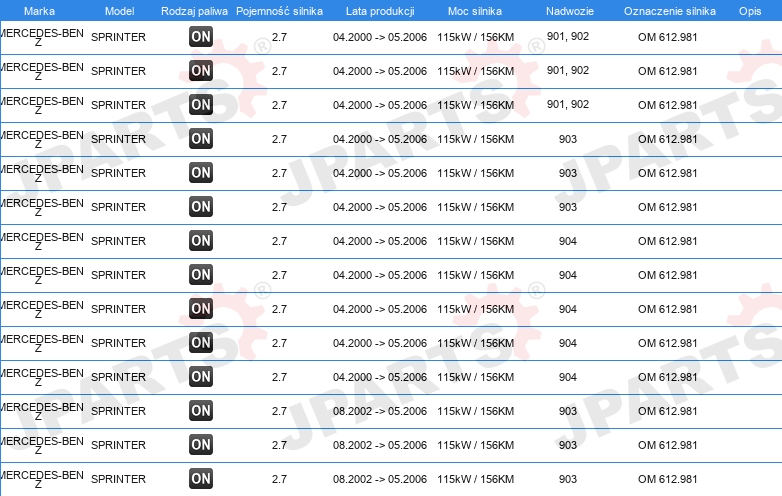Select '08.2002 -> 05.2006' in the last row

point(380,479)
